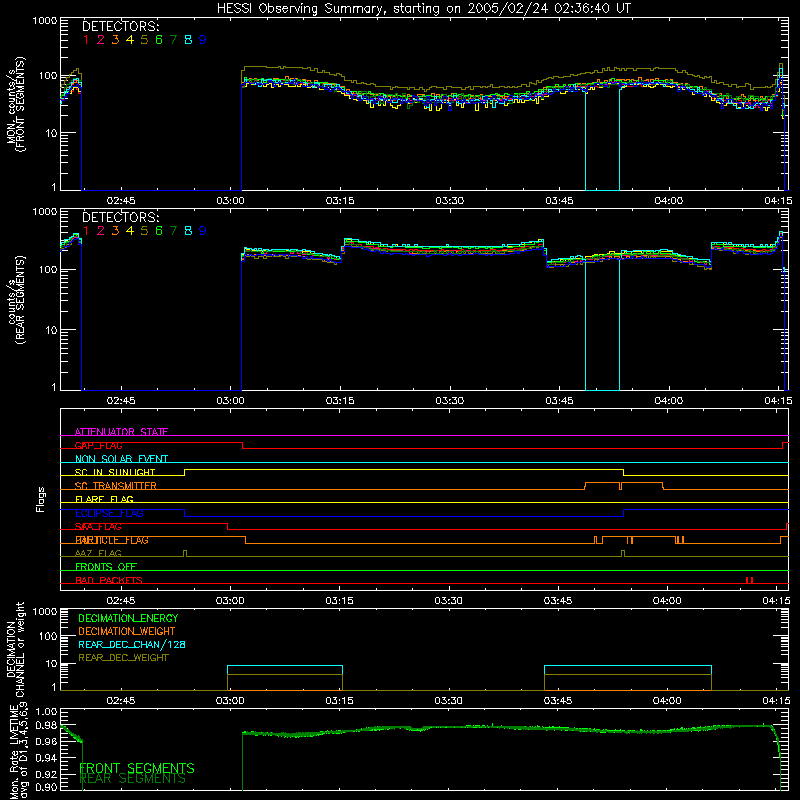Click the counts/s (REAR SEGMENTS) axis title

[15, 299]
